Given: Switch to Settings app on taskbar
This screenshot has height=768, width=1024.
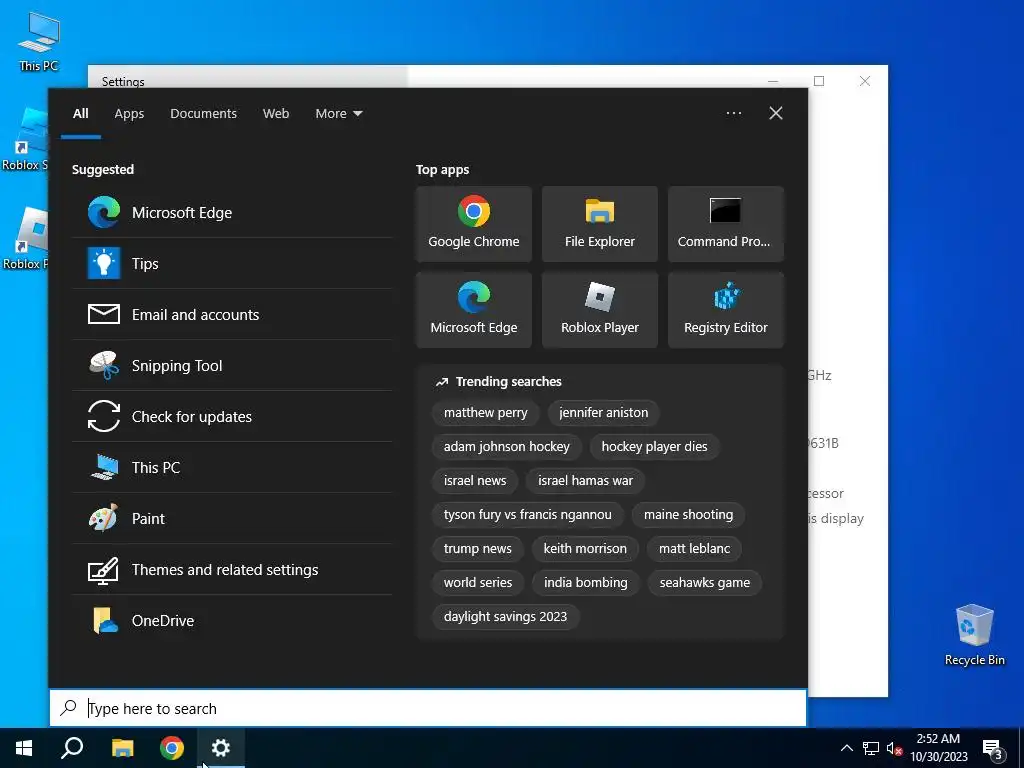Looking at the screenshot, I should point(221,748).
